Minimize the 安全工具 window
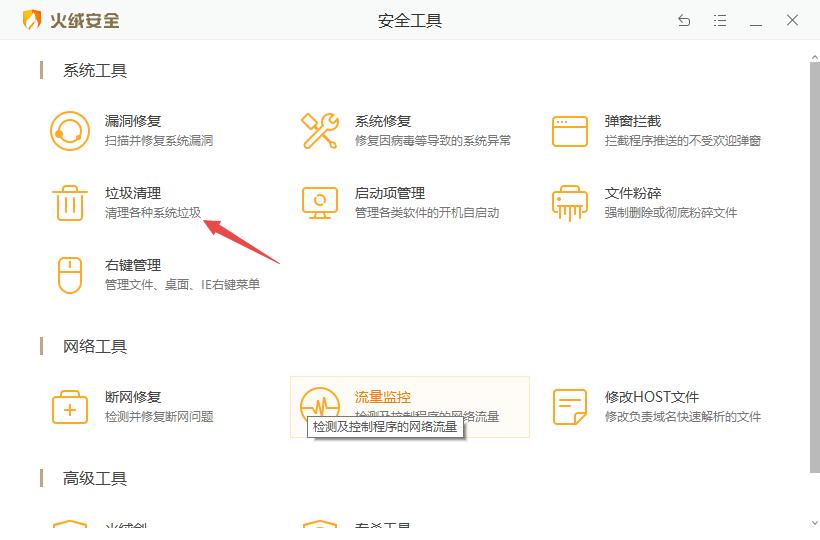Screen dimensions: 820x540 (756, 24)
